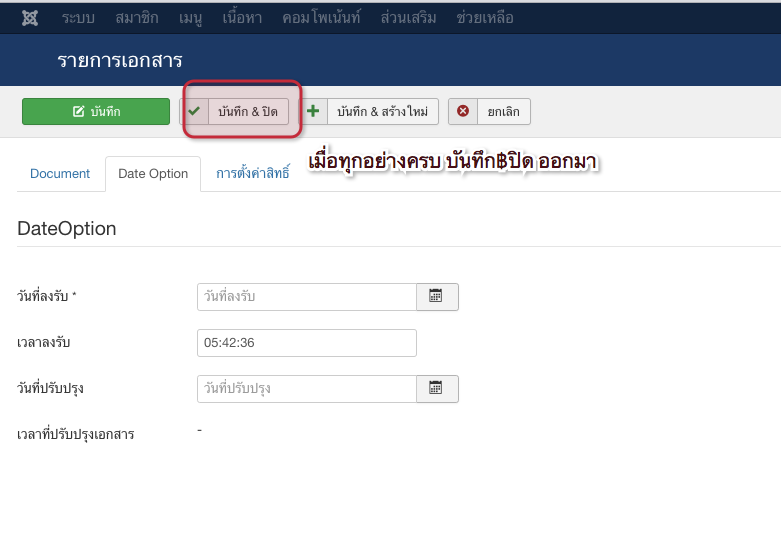Click green checkmark icon on บันทึก & ปิด
Screen dimensions: 781x544
(x=194, y=111)
